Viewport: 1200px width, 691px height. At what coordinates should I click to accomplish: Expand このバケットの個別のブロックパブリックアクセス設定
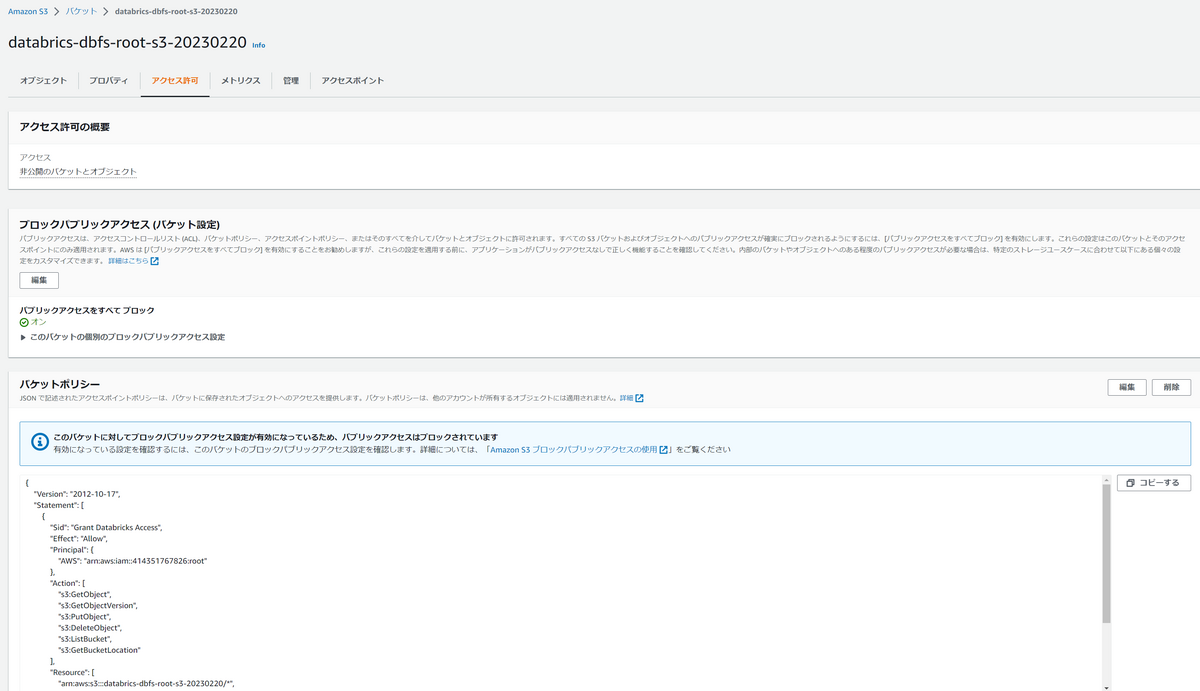pyautogui.click(x=122, y=337)
